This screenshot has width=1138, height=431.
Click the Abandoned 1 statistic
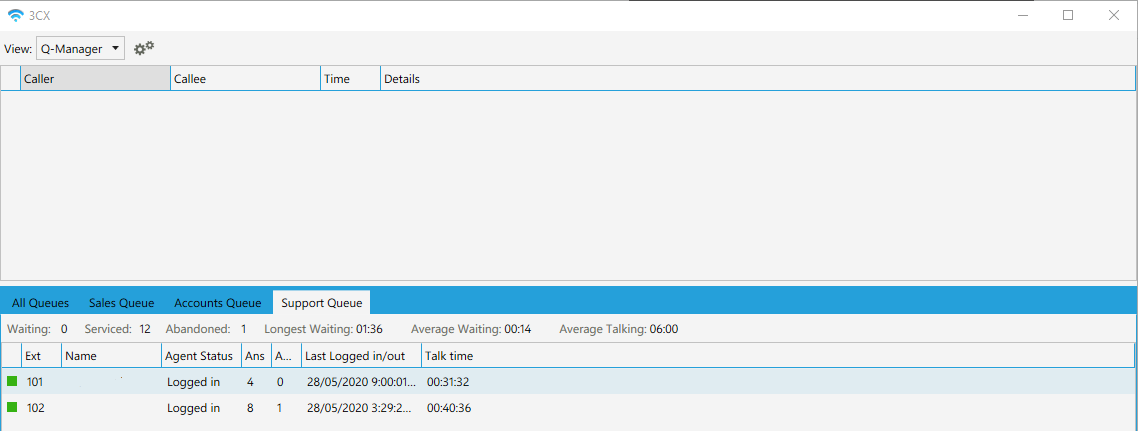click(206, 329)
